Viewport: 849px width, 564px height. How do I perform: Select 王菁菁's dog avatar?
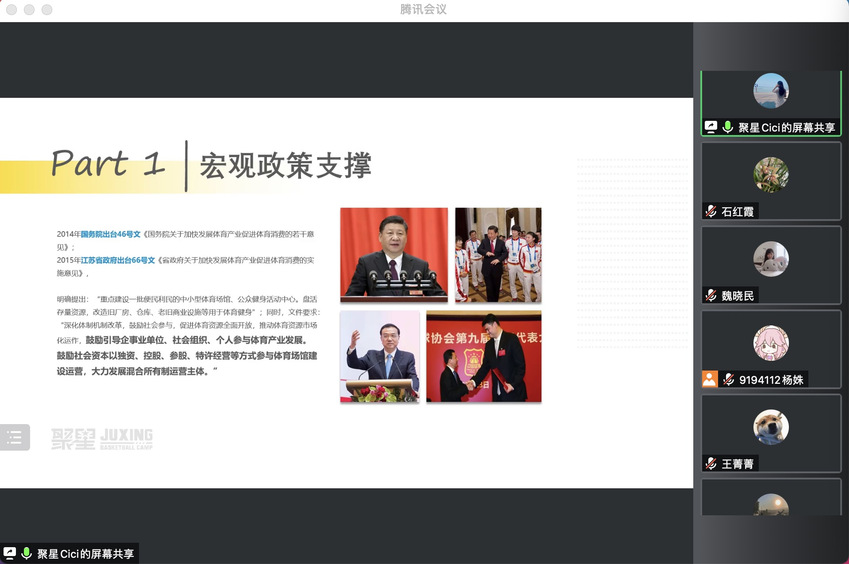[771, 427]
